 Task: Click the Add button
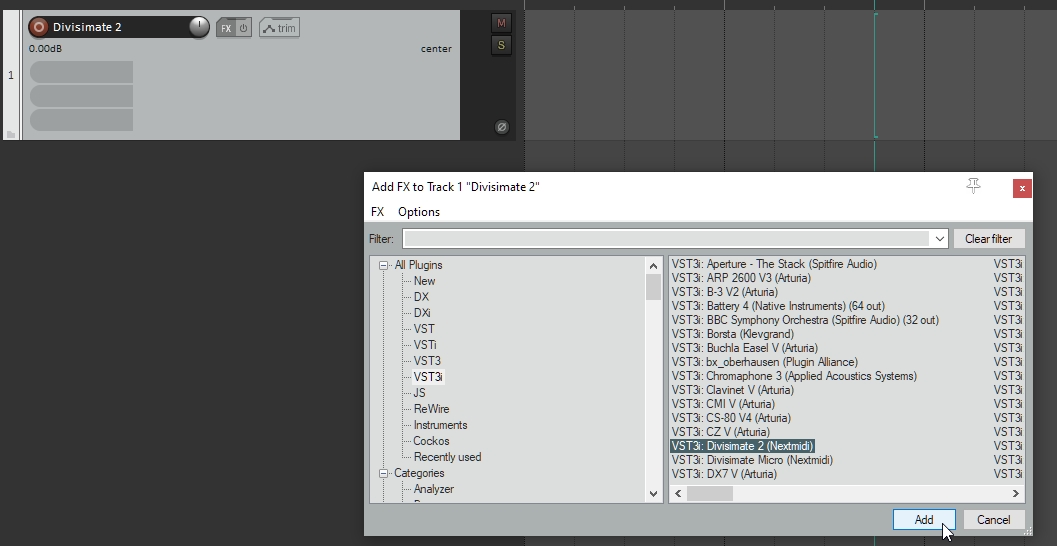point(924,520)
